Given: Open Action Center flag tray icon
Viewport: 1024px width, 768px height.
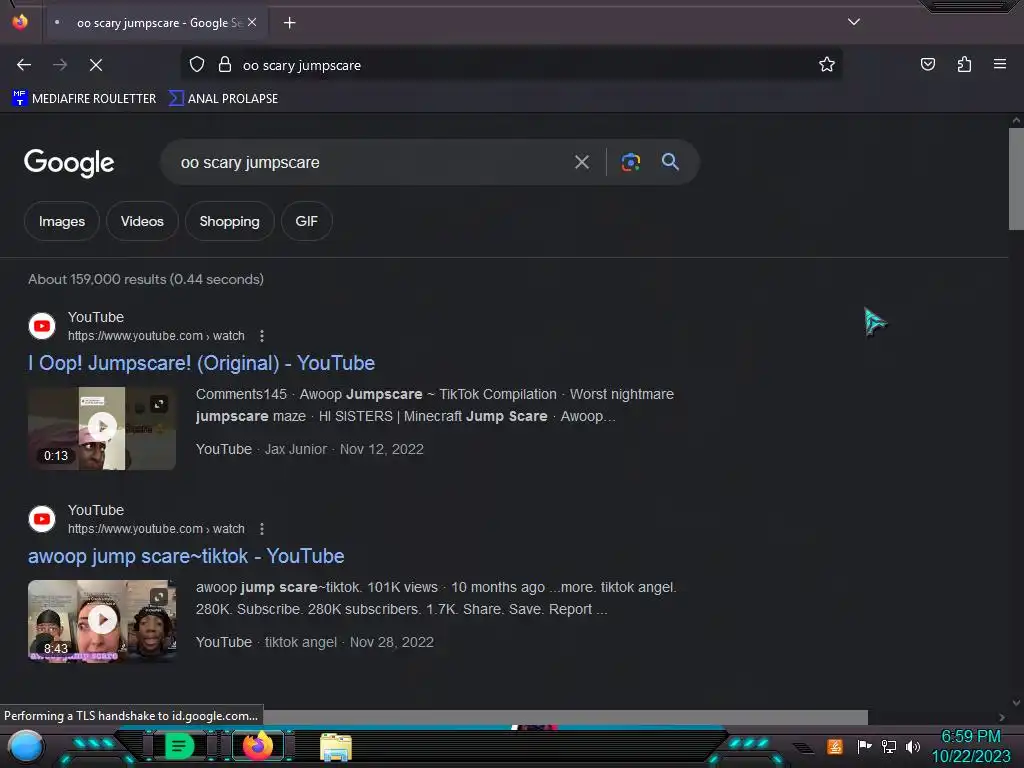Looking at the screenshot, I should pos(865,746).
